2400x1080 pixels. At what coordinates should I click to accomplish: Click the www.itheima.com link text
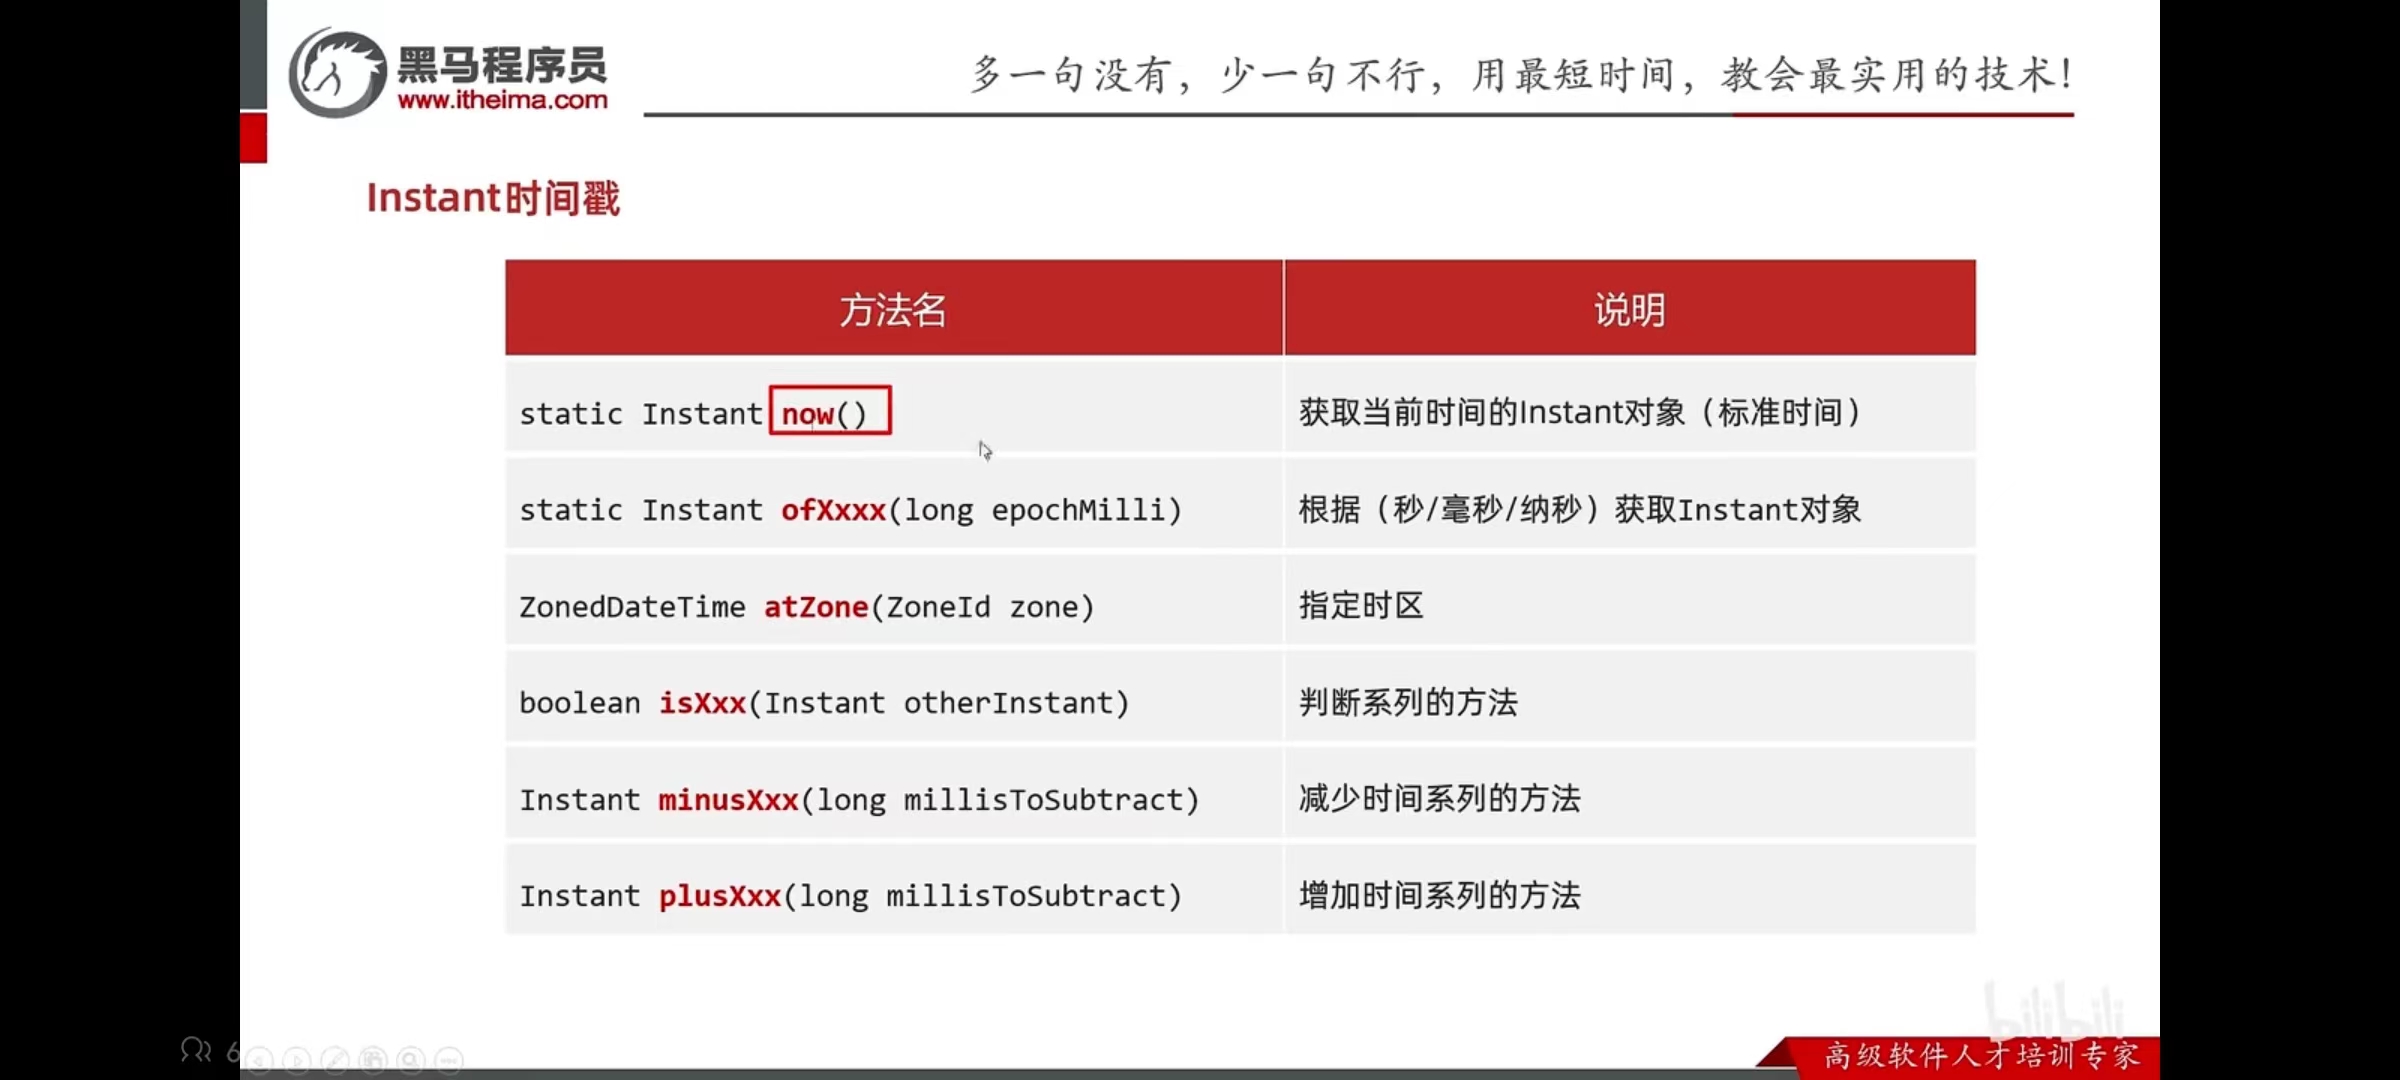tap(502, 100)
